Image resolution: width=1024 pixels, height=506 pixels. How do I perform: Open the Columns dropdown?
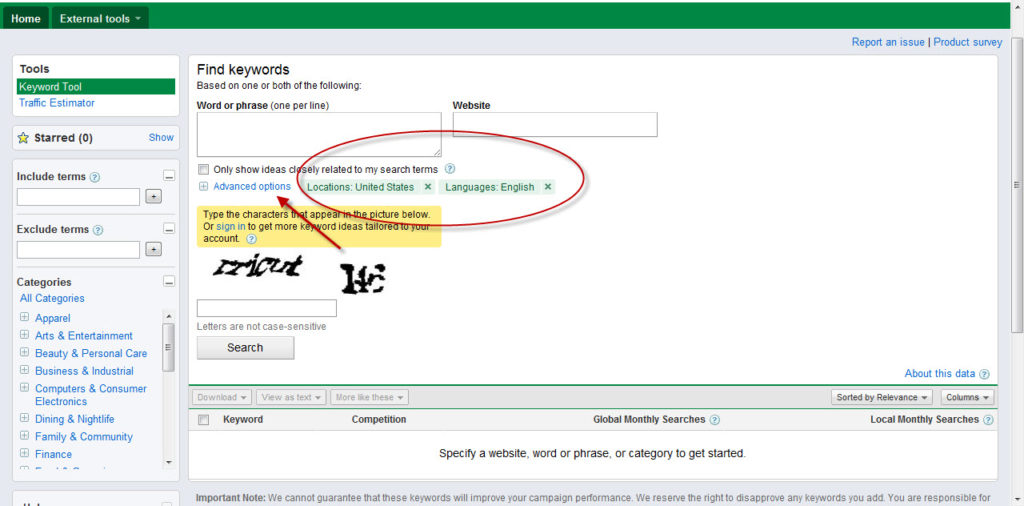(x=967, y=397)
